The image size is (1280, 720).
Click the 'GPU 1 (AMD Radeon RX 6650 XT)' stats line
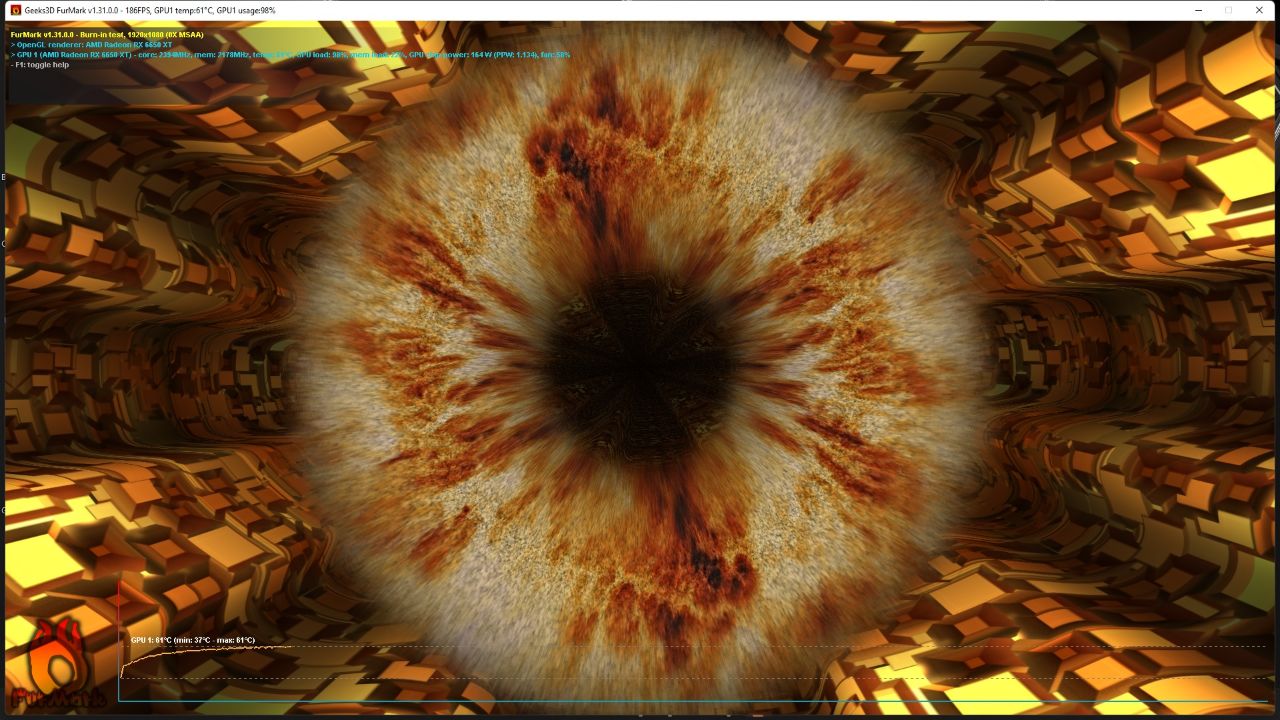tap(290, 54)
